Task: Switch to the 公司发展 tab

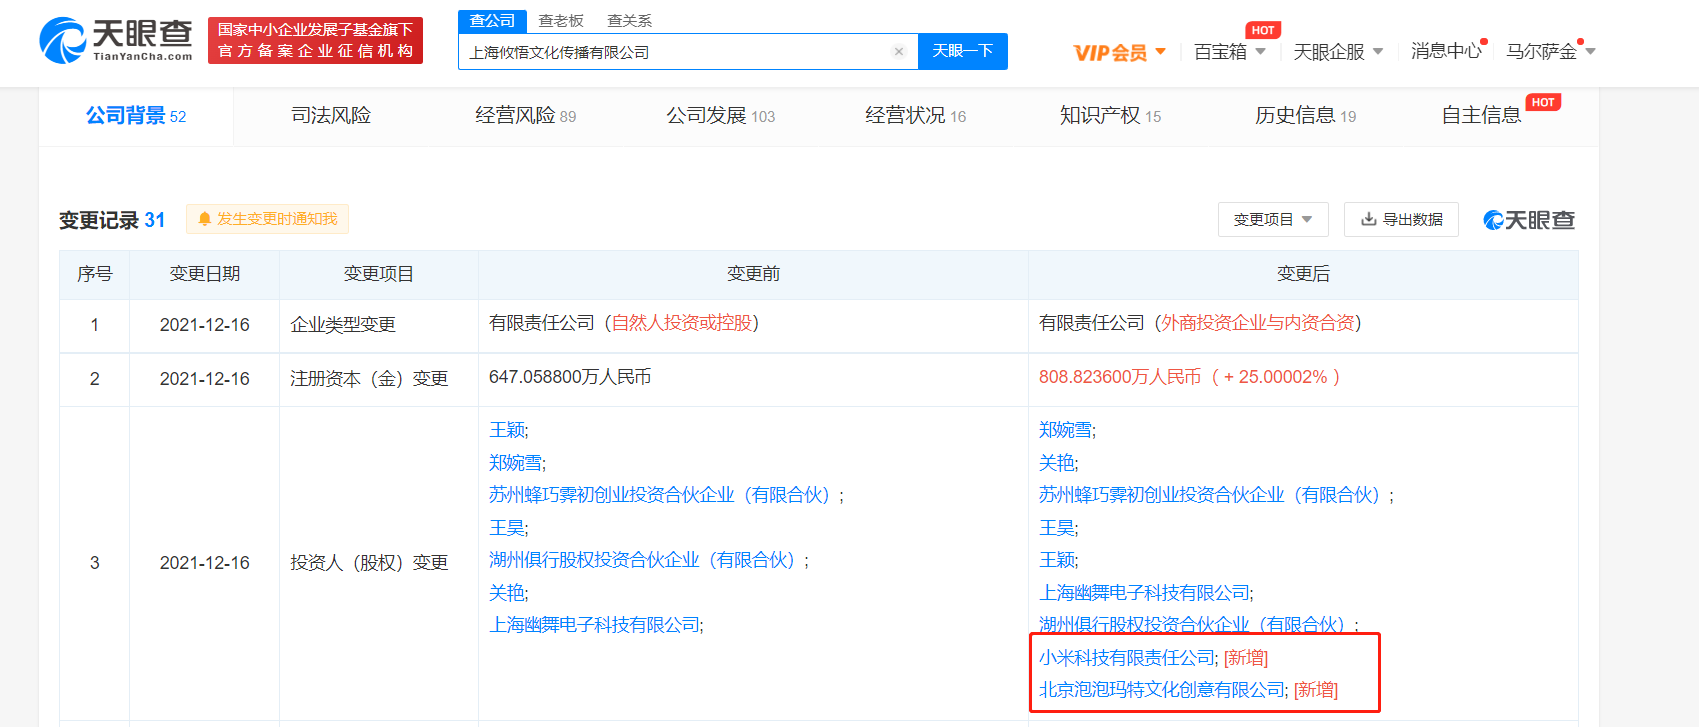Action: pyautogui.click(x=721, y=116)
